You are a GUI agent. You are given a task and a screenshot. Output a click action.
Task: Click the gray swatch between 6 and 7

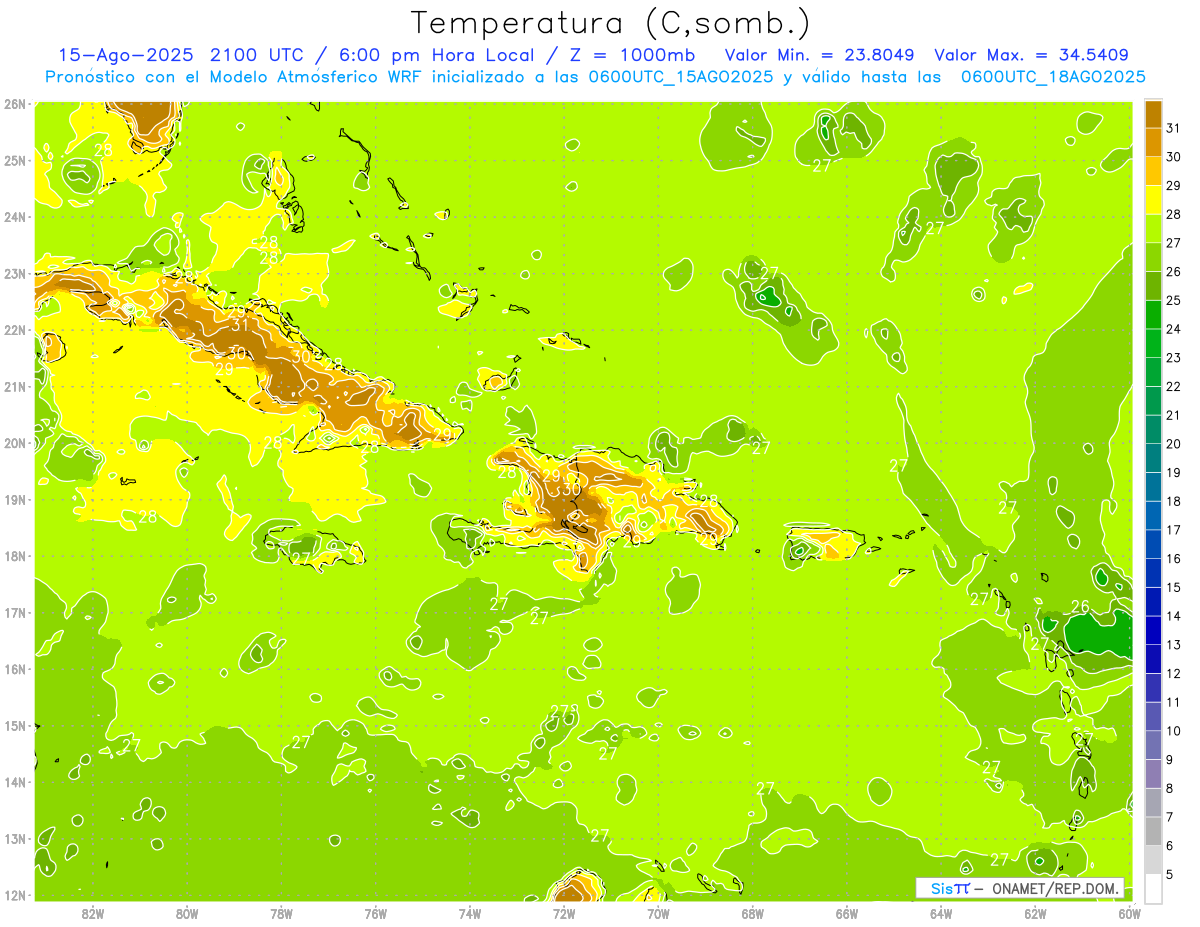1153,831
